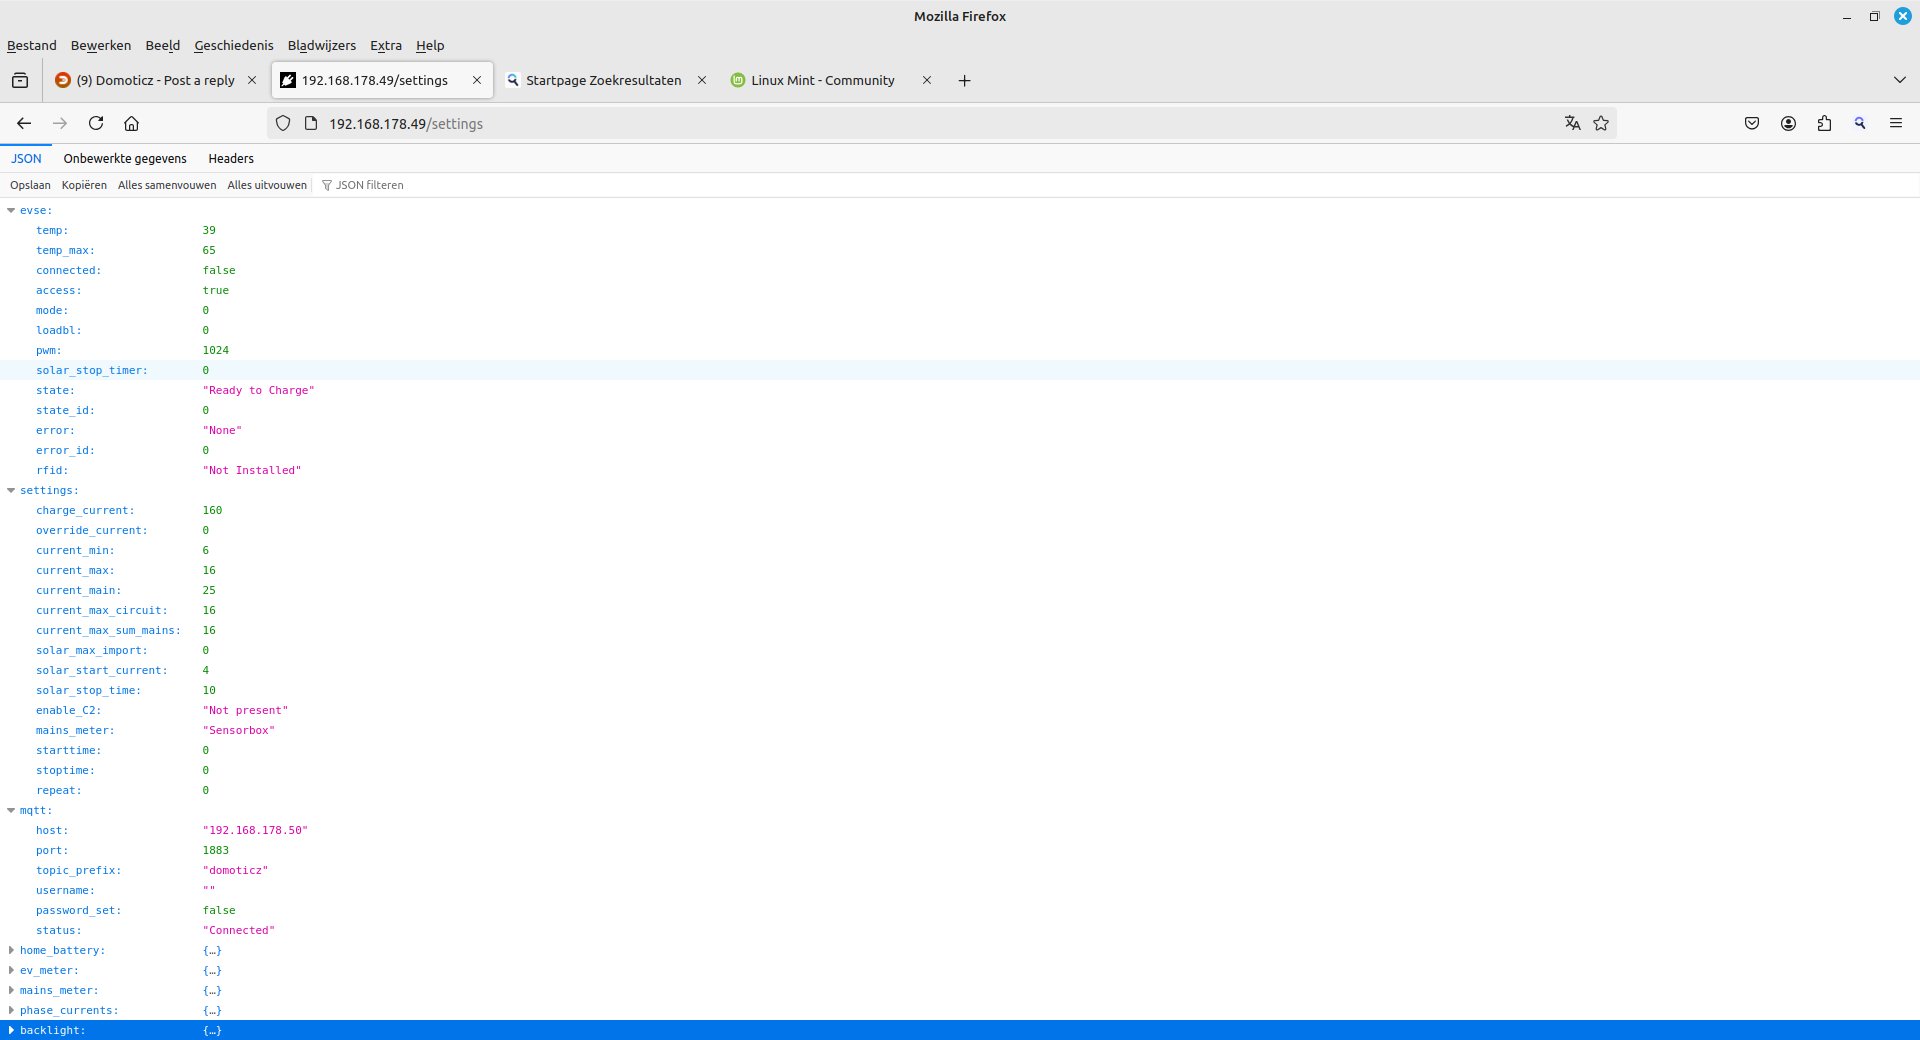Translate this page icon in address bar
Screen dimensions: 1920x1040
pos(1573,123)
